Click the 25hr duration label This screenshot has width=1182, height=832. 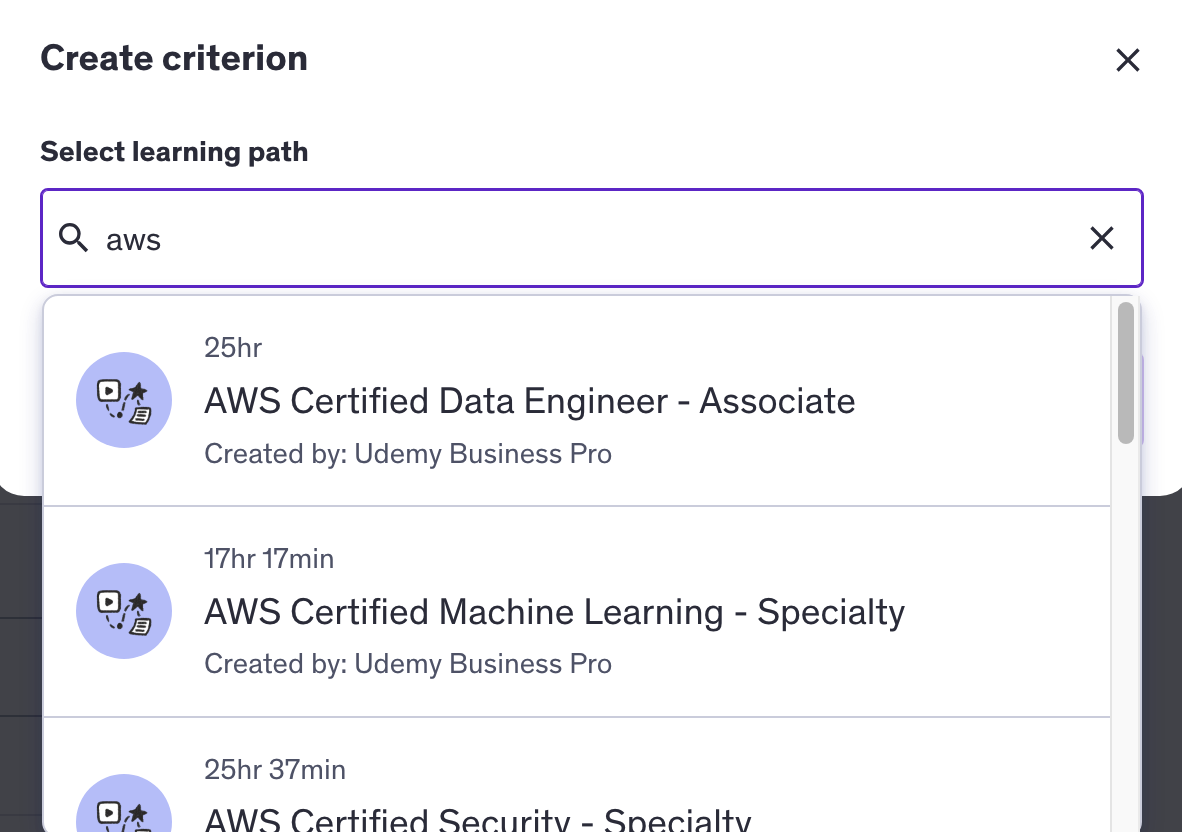(x=232, y=348)
